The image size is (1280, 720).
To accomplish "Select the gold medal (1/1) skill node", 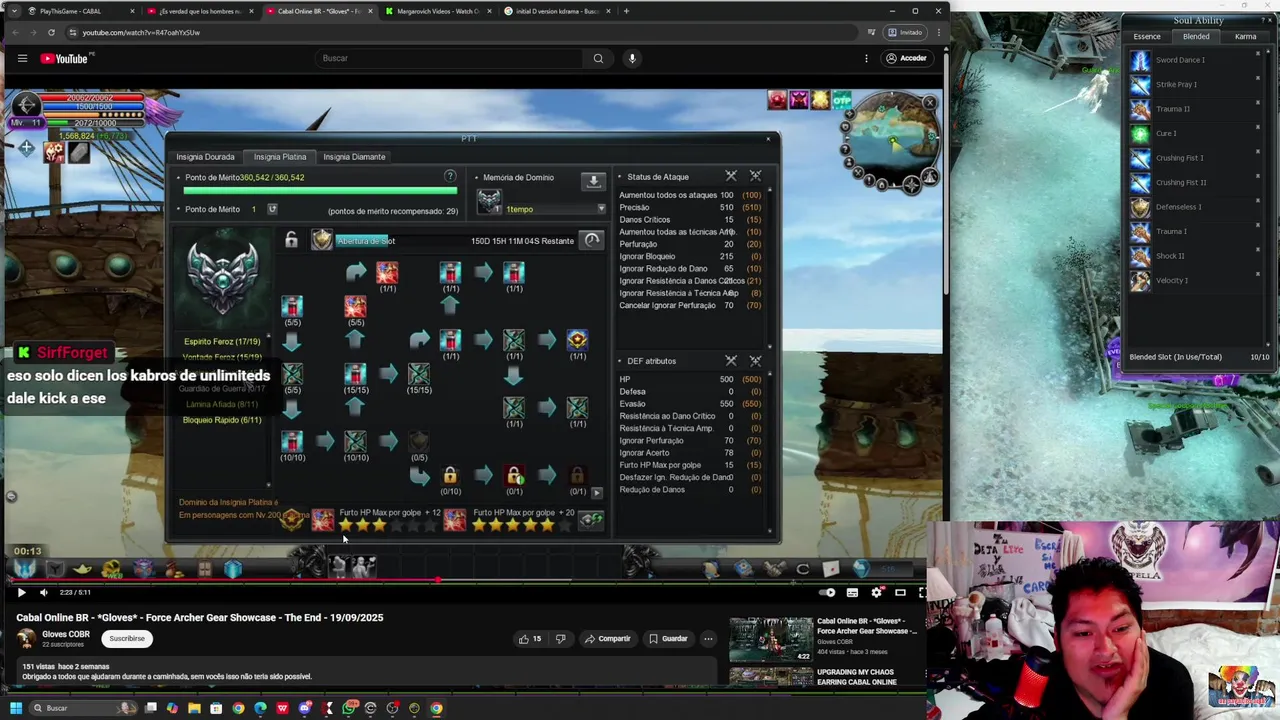I will coord(577,340).
